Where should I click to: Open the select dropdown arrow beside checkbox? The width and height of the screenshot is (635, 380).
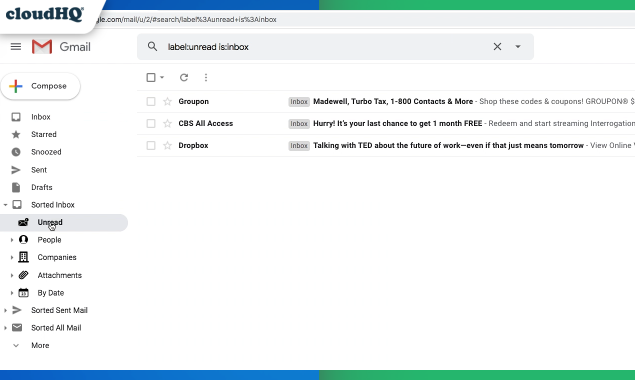(162, 77)
